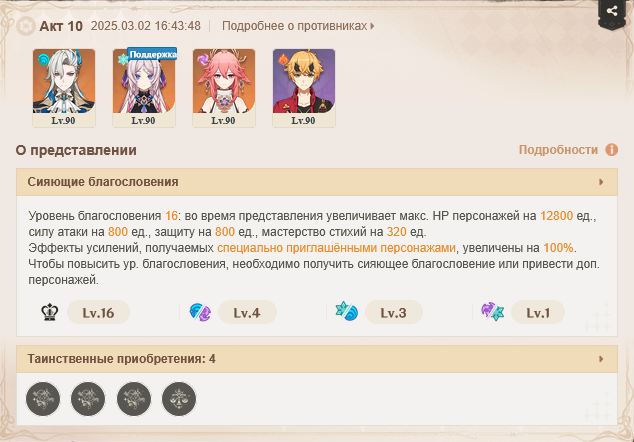Select the blond Pyro character card
634x442 pixels.
[x=304, y=88]
